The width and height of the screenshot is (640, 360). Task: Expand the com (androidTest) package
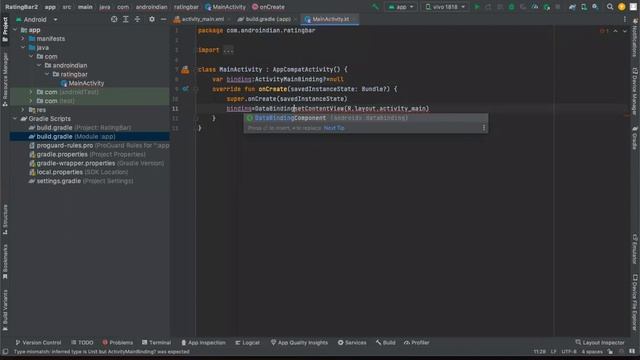pyautogui.click(x=31, y=92)
